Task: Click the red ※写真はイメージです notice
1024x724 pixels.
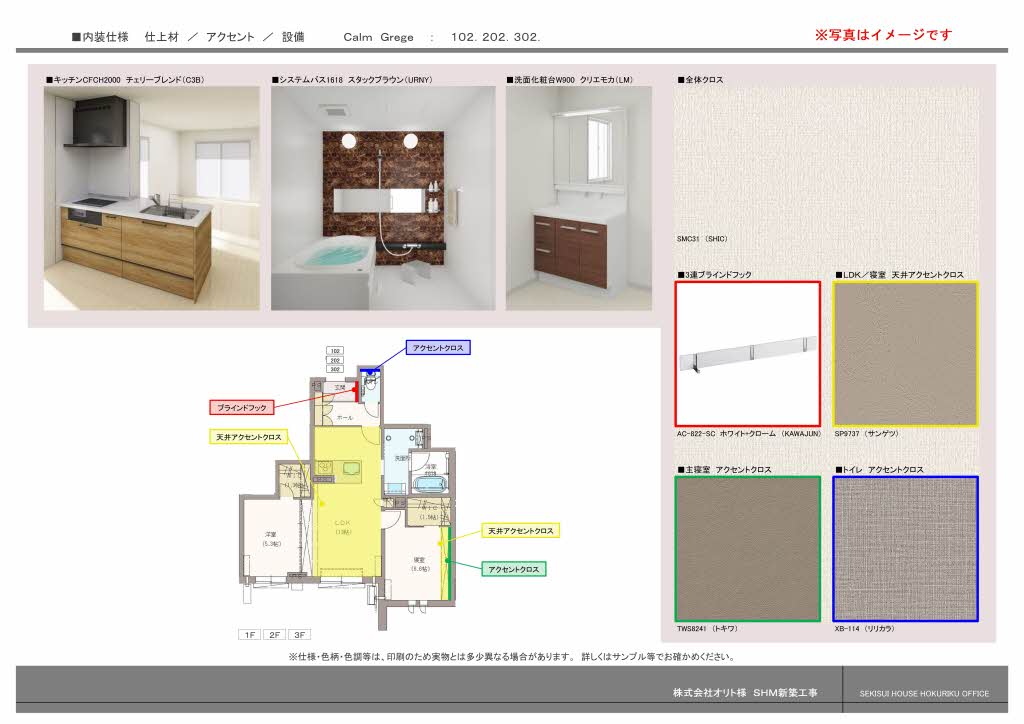Action: coord(883,35)
